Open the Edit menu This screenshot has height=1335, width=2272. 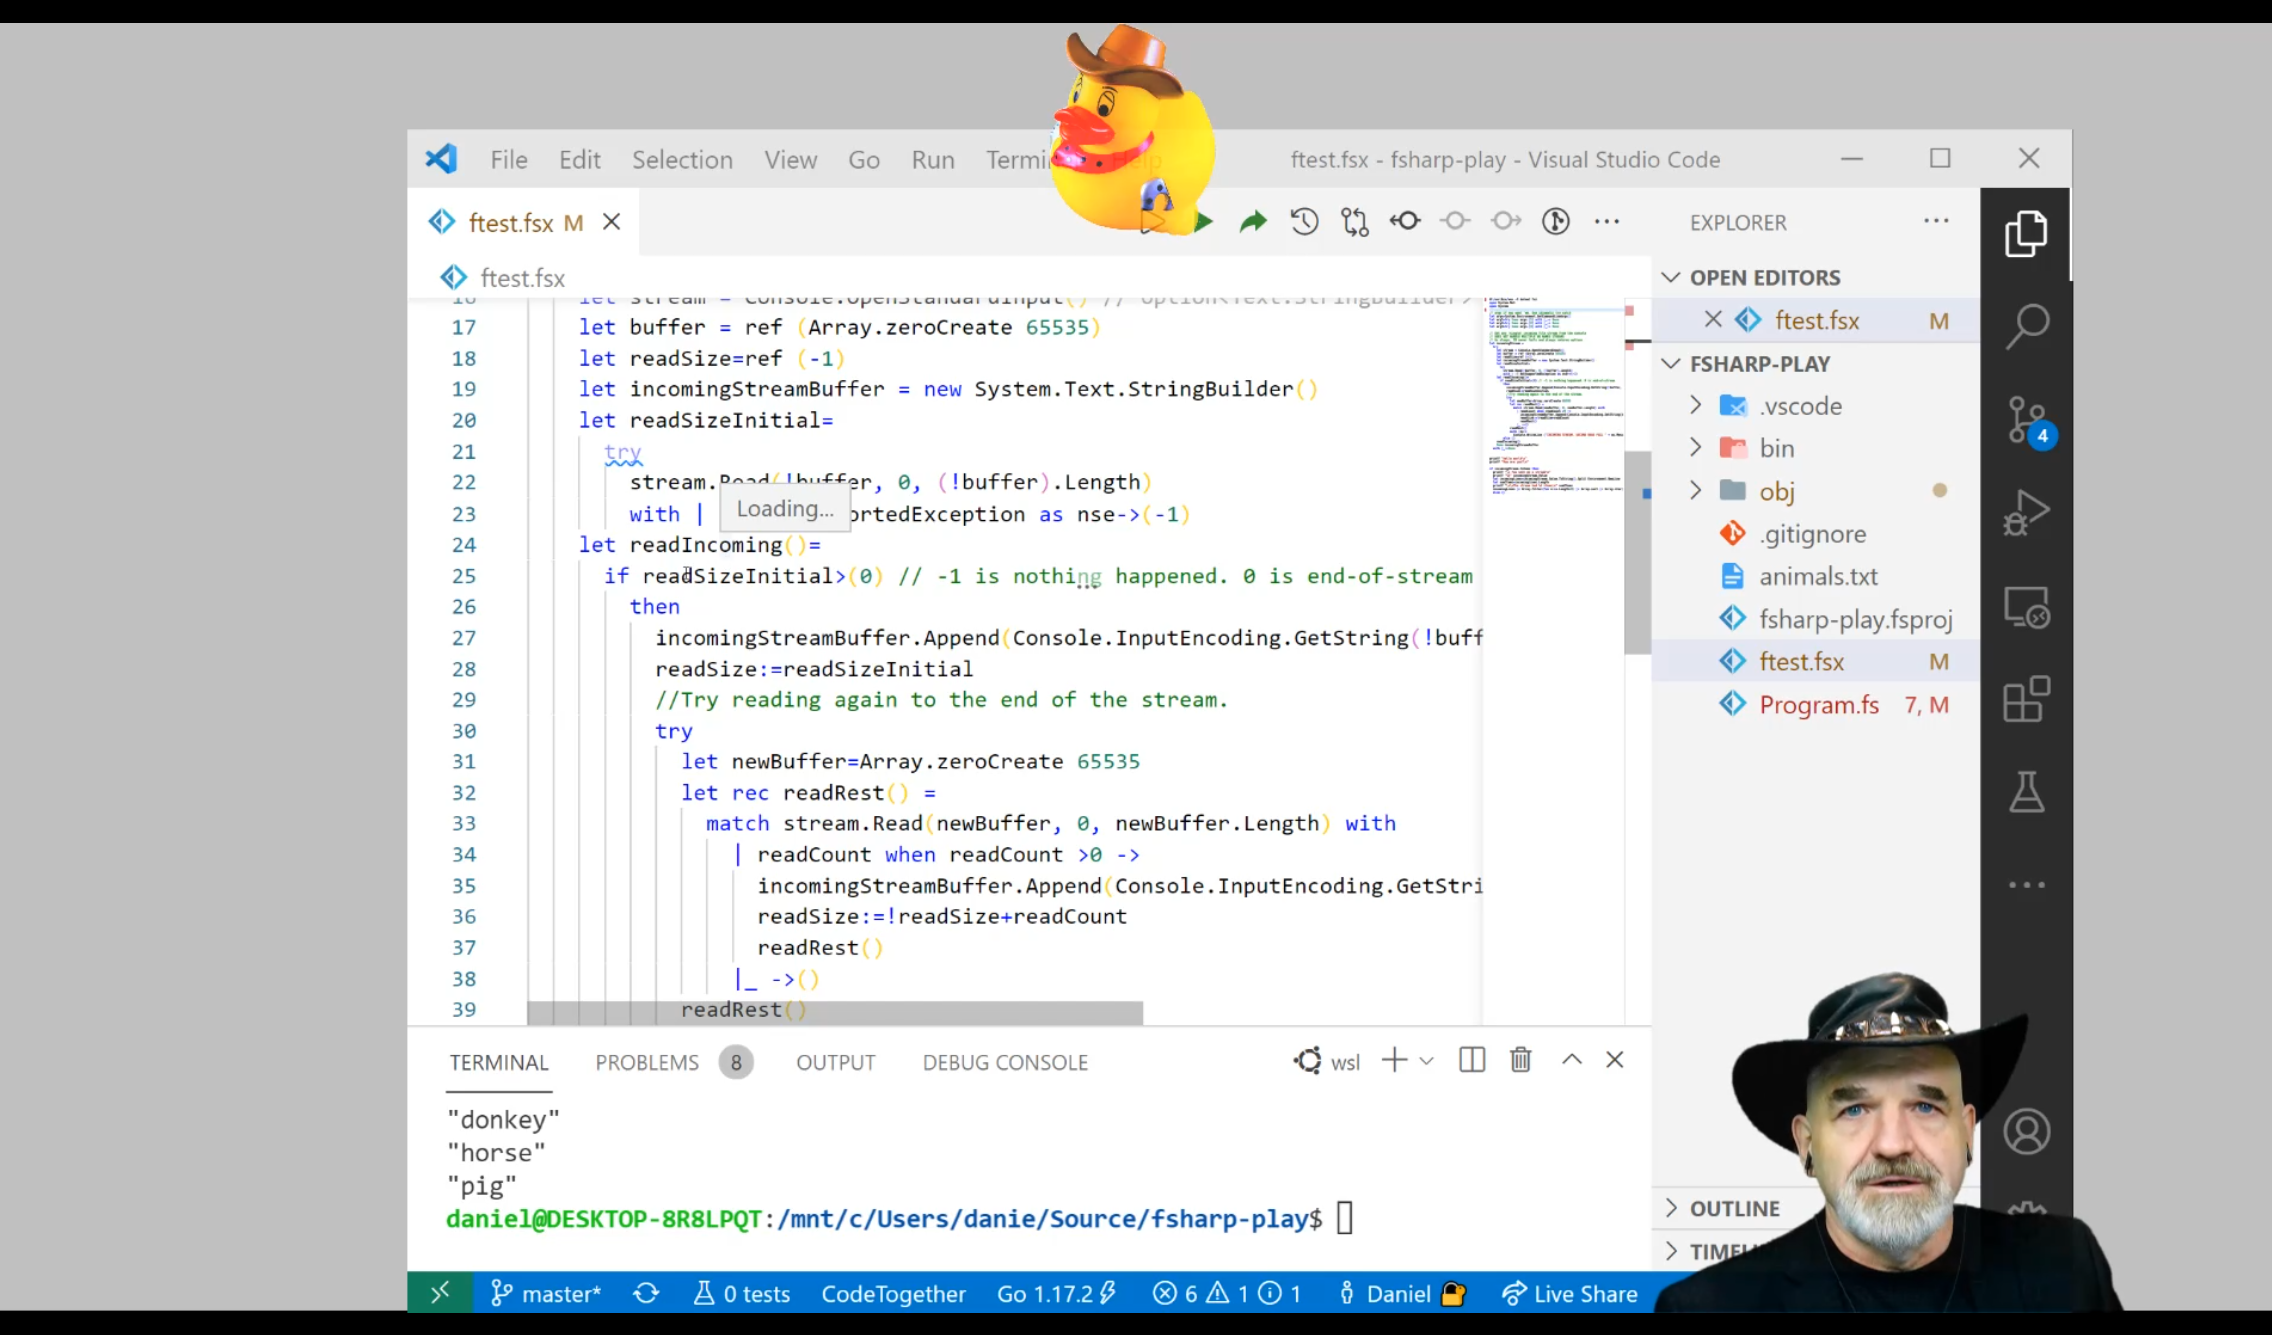[579, 159]
